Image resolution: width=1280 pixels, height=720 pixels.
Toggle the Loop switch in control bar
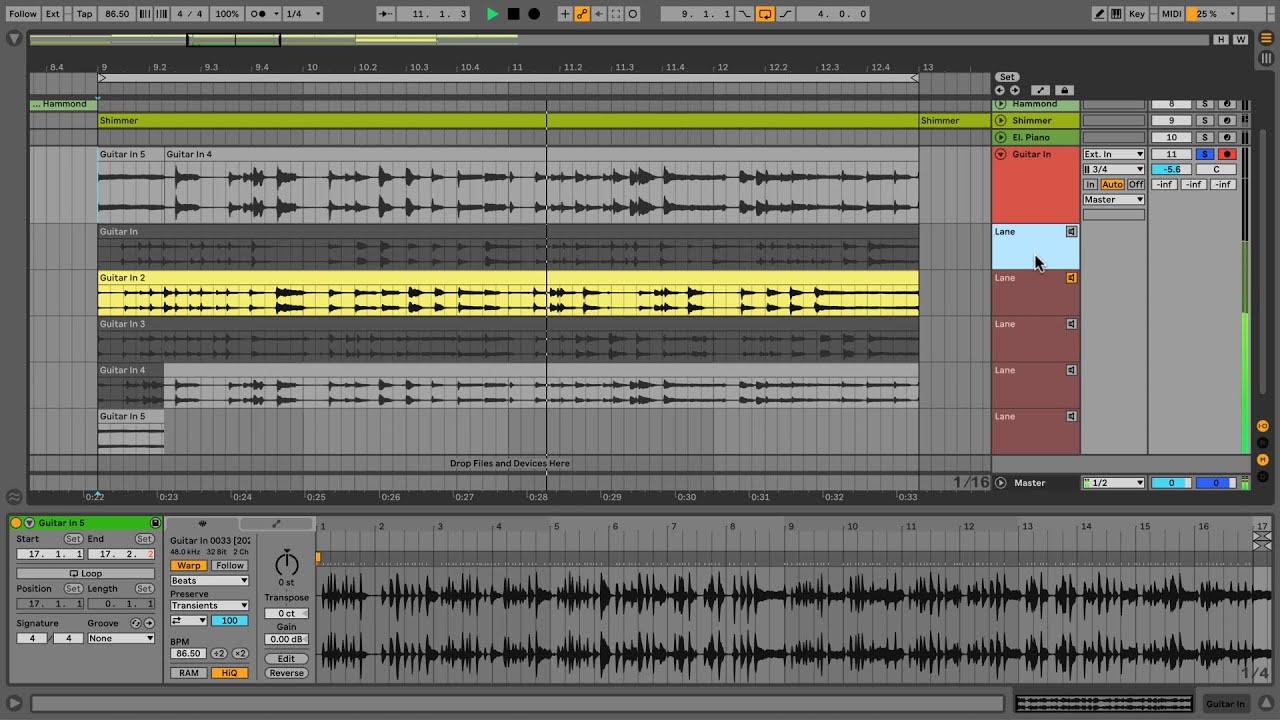pos(765,14)
